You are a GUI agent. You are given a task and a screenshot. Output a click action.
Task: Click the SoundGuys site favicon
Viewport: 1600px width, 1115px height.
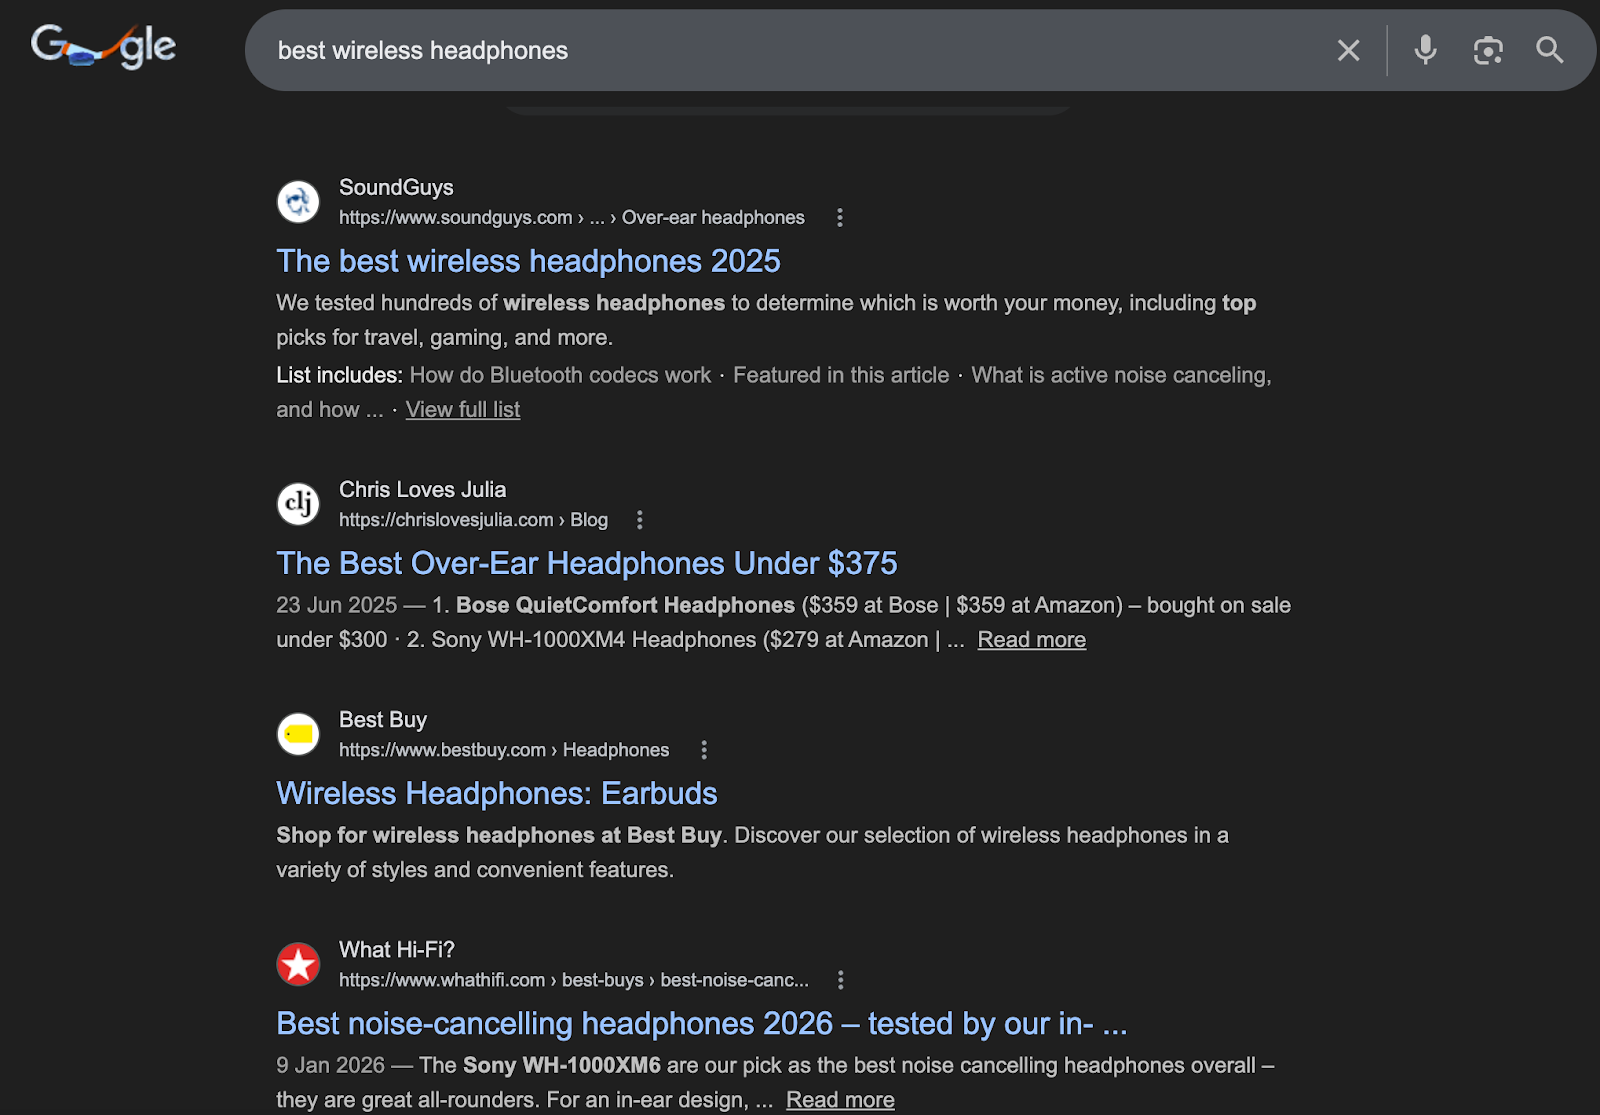click(x=297, y=201)
